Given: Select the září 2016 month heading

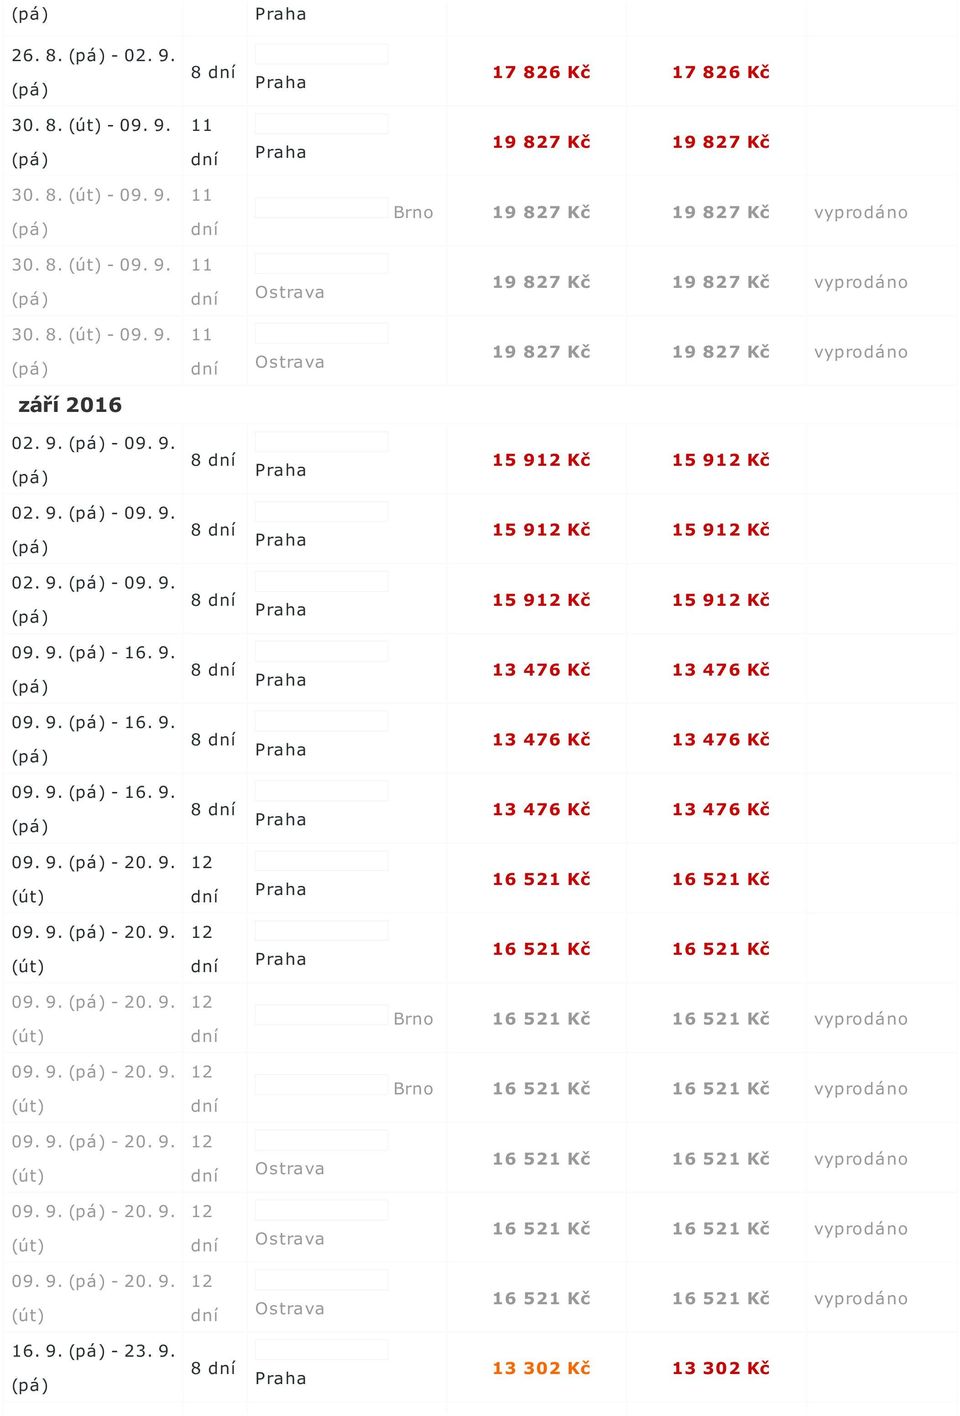Looking at the screenshot, I should 70,405.
